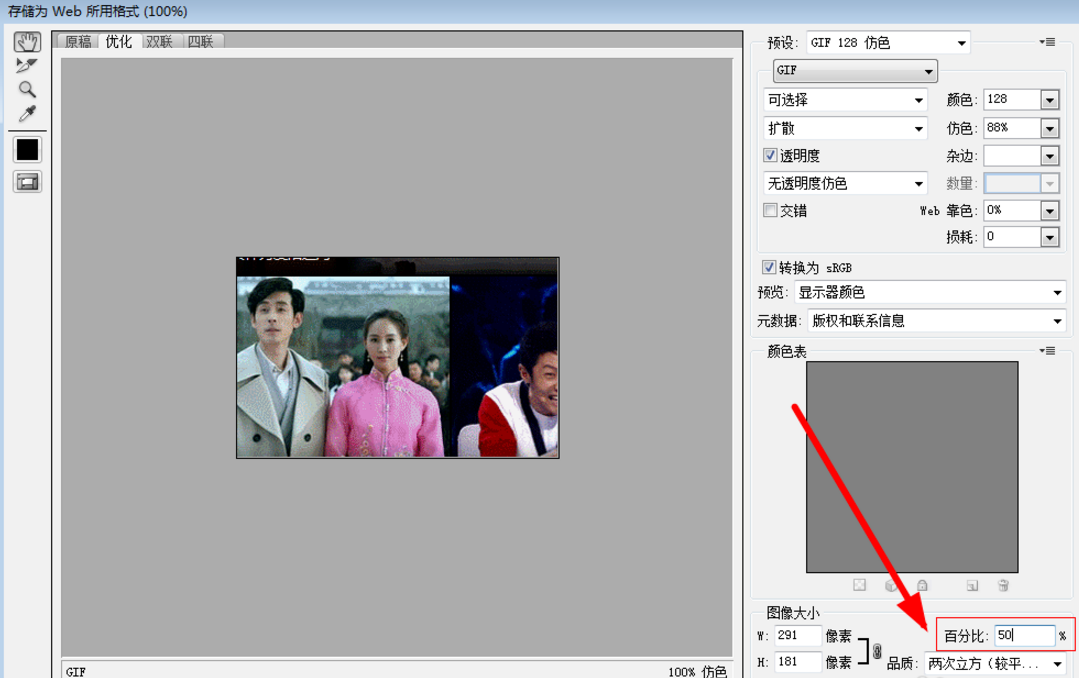Open the 无透明度仿色 dropdown

click(x=846, y=183)
